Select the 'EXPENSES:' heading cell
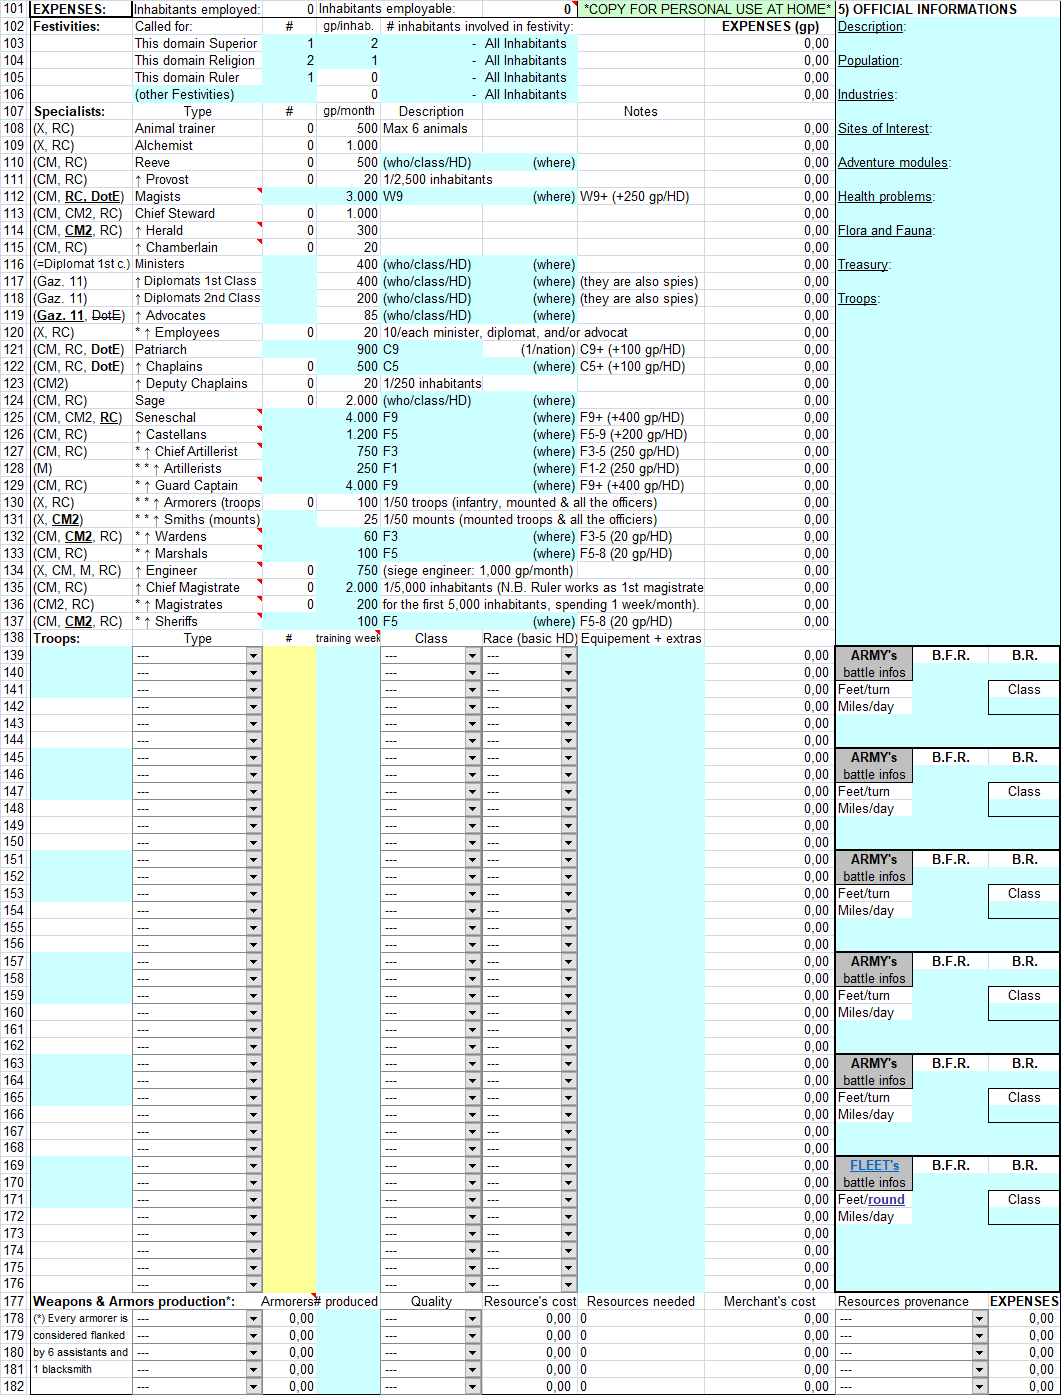This screenshot has width=1061, height=1395. [x=82, y=9]
